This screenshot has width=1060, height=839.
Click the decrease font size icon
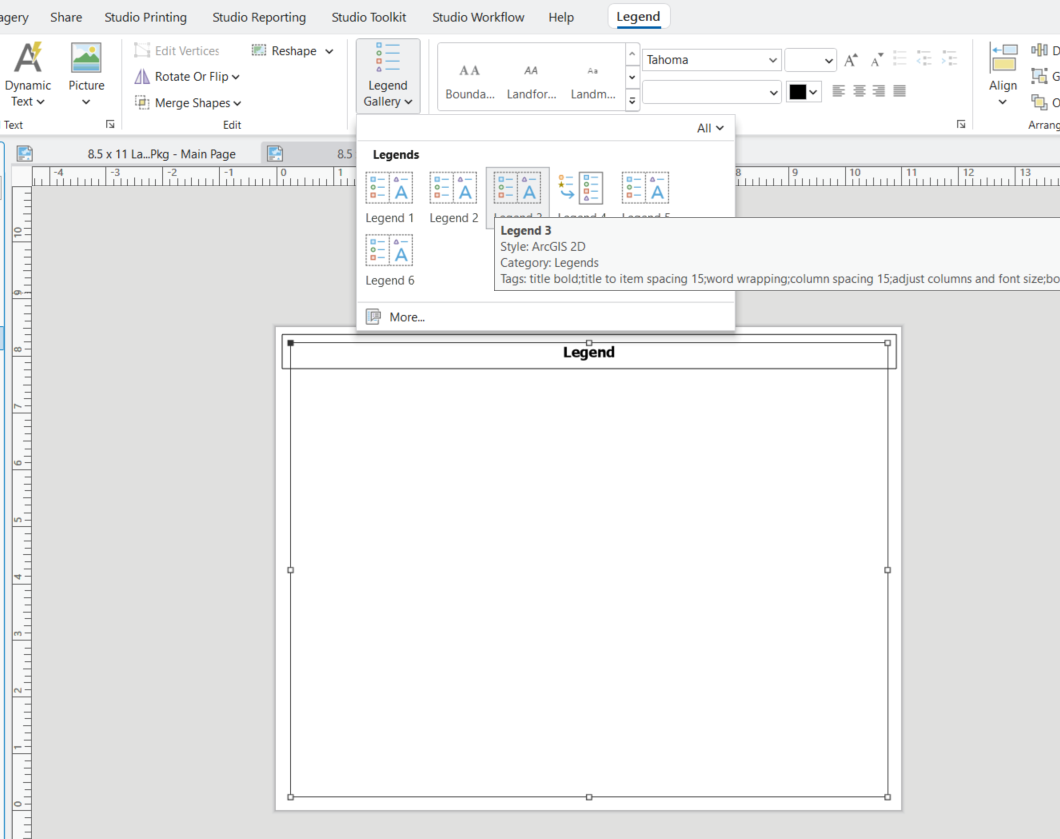(876, 60)
